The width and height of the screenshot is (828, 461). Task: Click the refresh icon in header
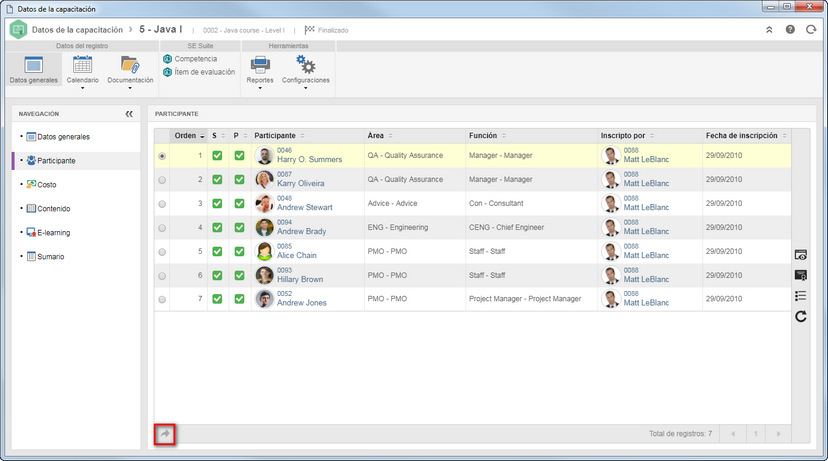point(811,30)
